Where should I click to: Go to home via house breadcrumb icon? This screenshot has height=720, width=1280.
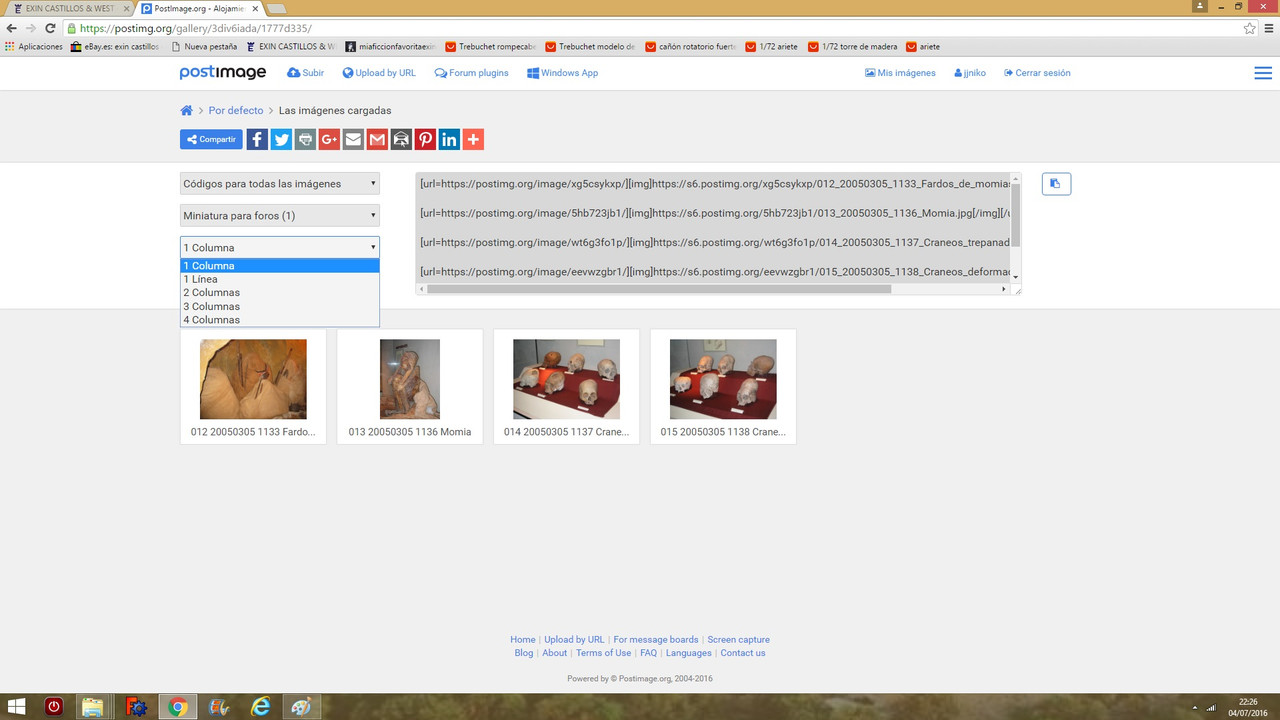click(186, 111)
